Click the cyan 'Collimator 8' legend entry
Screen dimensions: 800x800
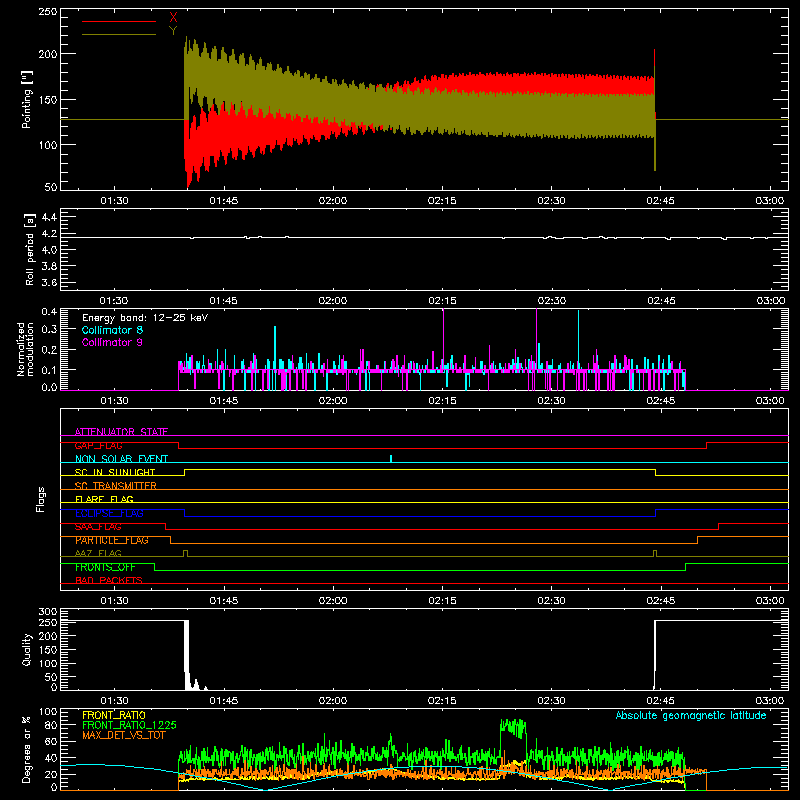(112, 330)
